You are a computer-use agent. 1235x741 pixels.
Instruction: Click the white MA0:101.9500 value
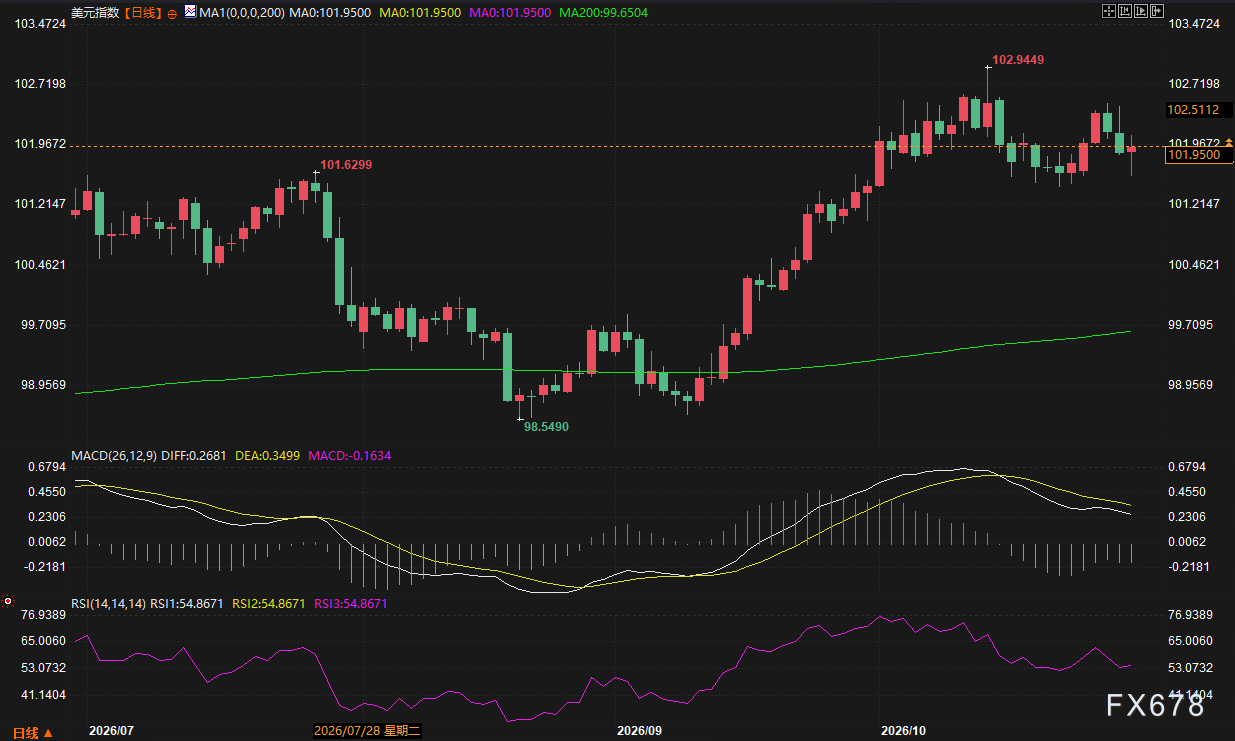[x=328, y=13]
